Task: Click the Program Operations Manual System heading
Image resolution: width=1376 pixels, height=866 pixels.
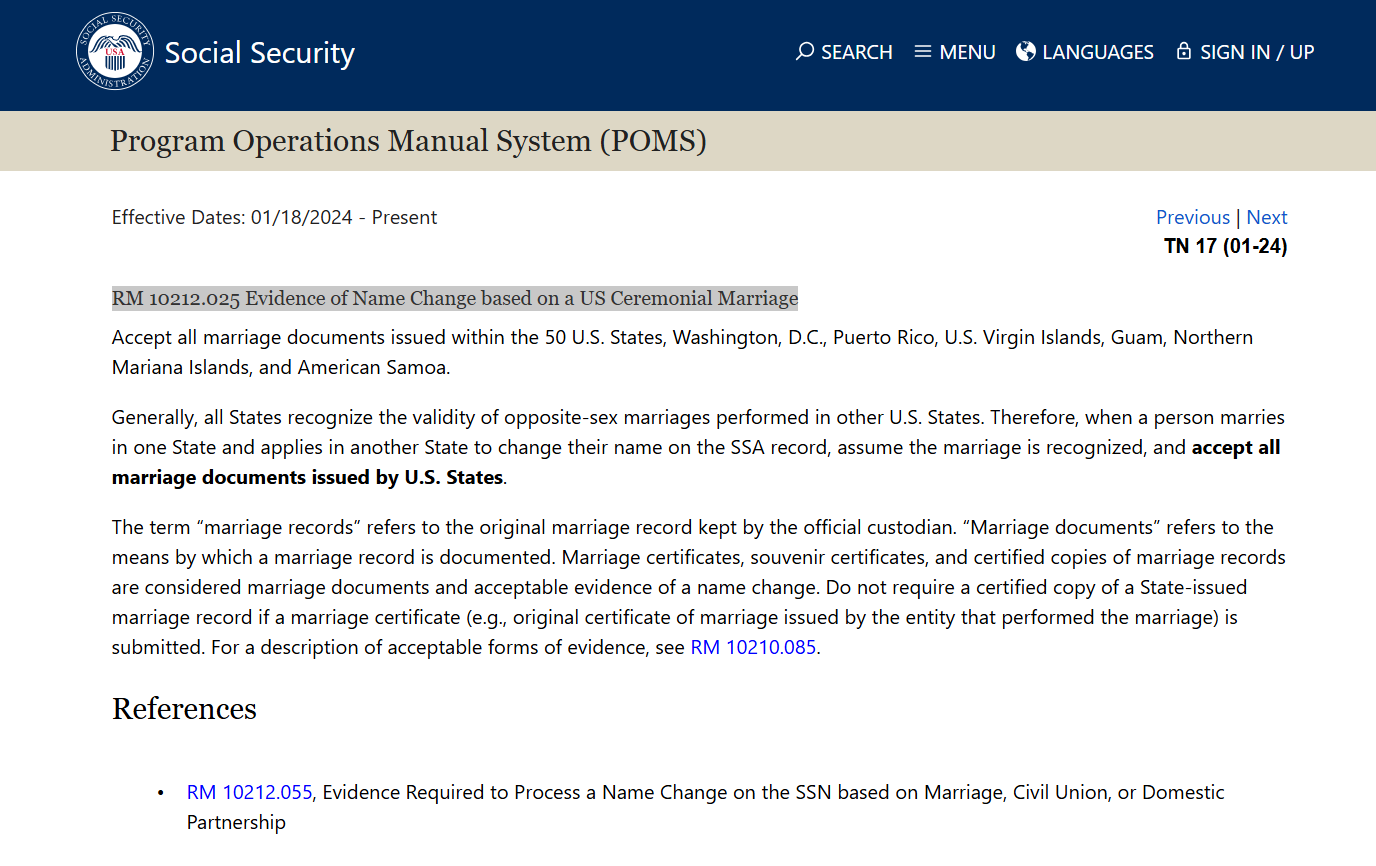Action: [408, 141]
